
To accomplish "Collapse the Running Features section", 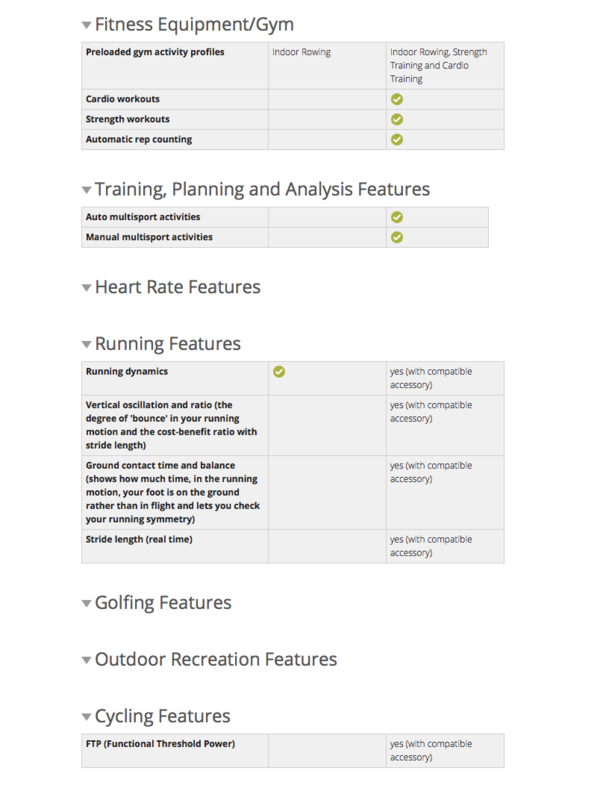I will [87, 344].
